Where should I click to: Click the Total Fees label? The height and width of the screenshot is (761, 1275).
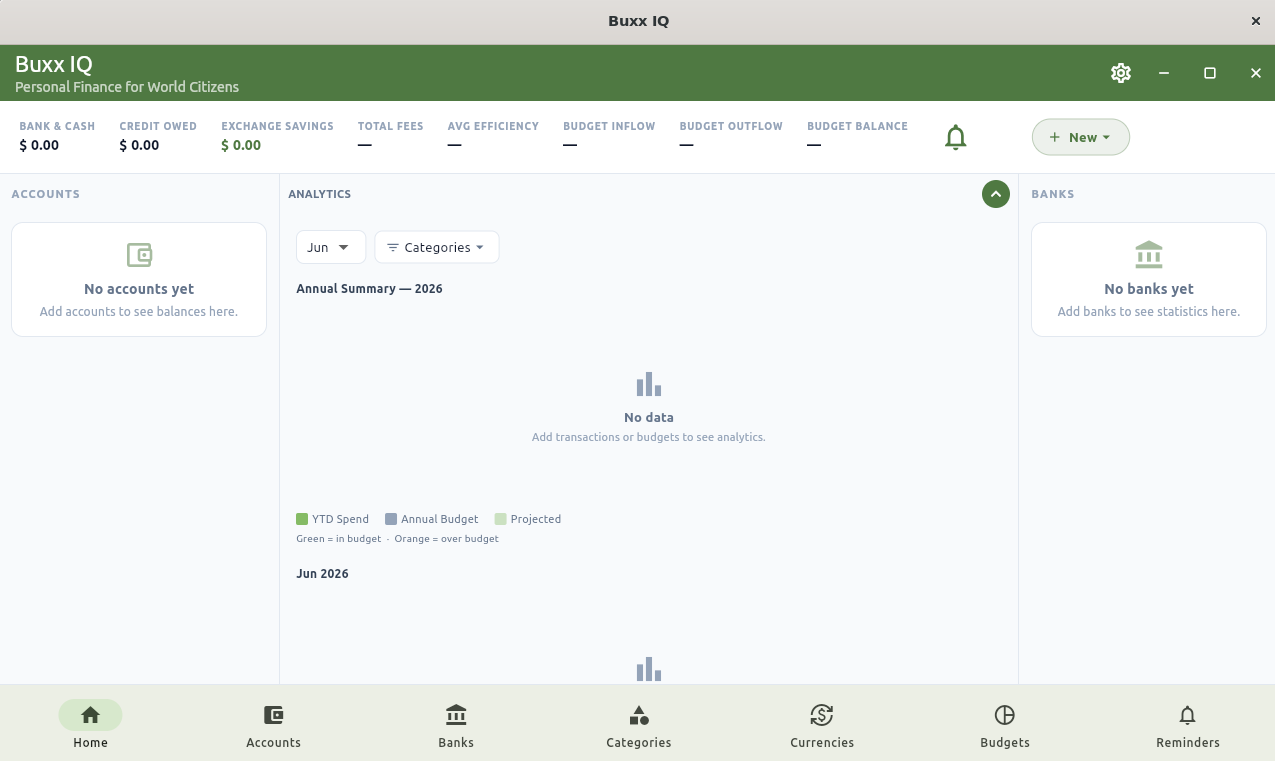click(x=390, y=126)
